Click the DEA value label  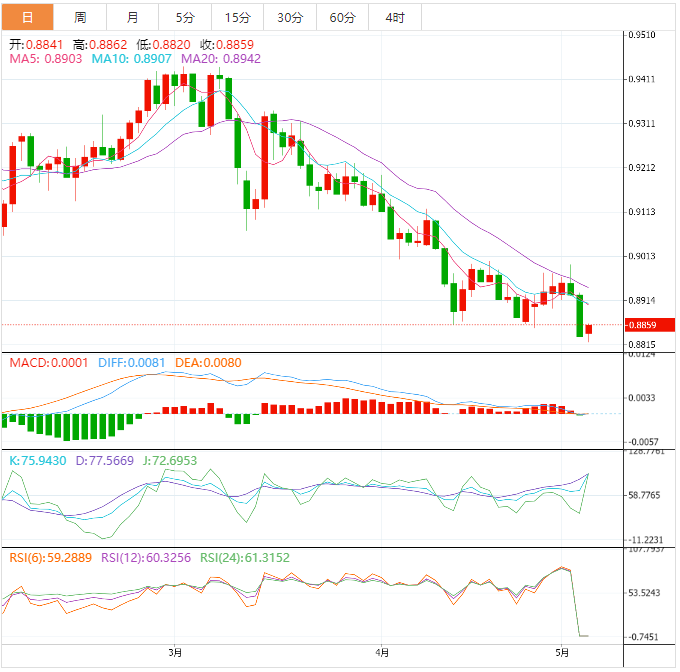[x=208, y=362]
